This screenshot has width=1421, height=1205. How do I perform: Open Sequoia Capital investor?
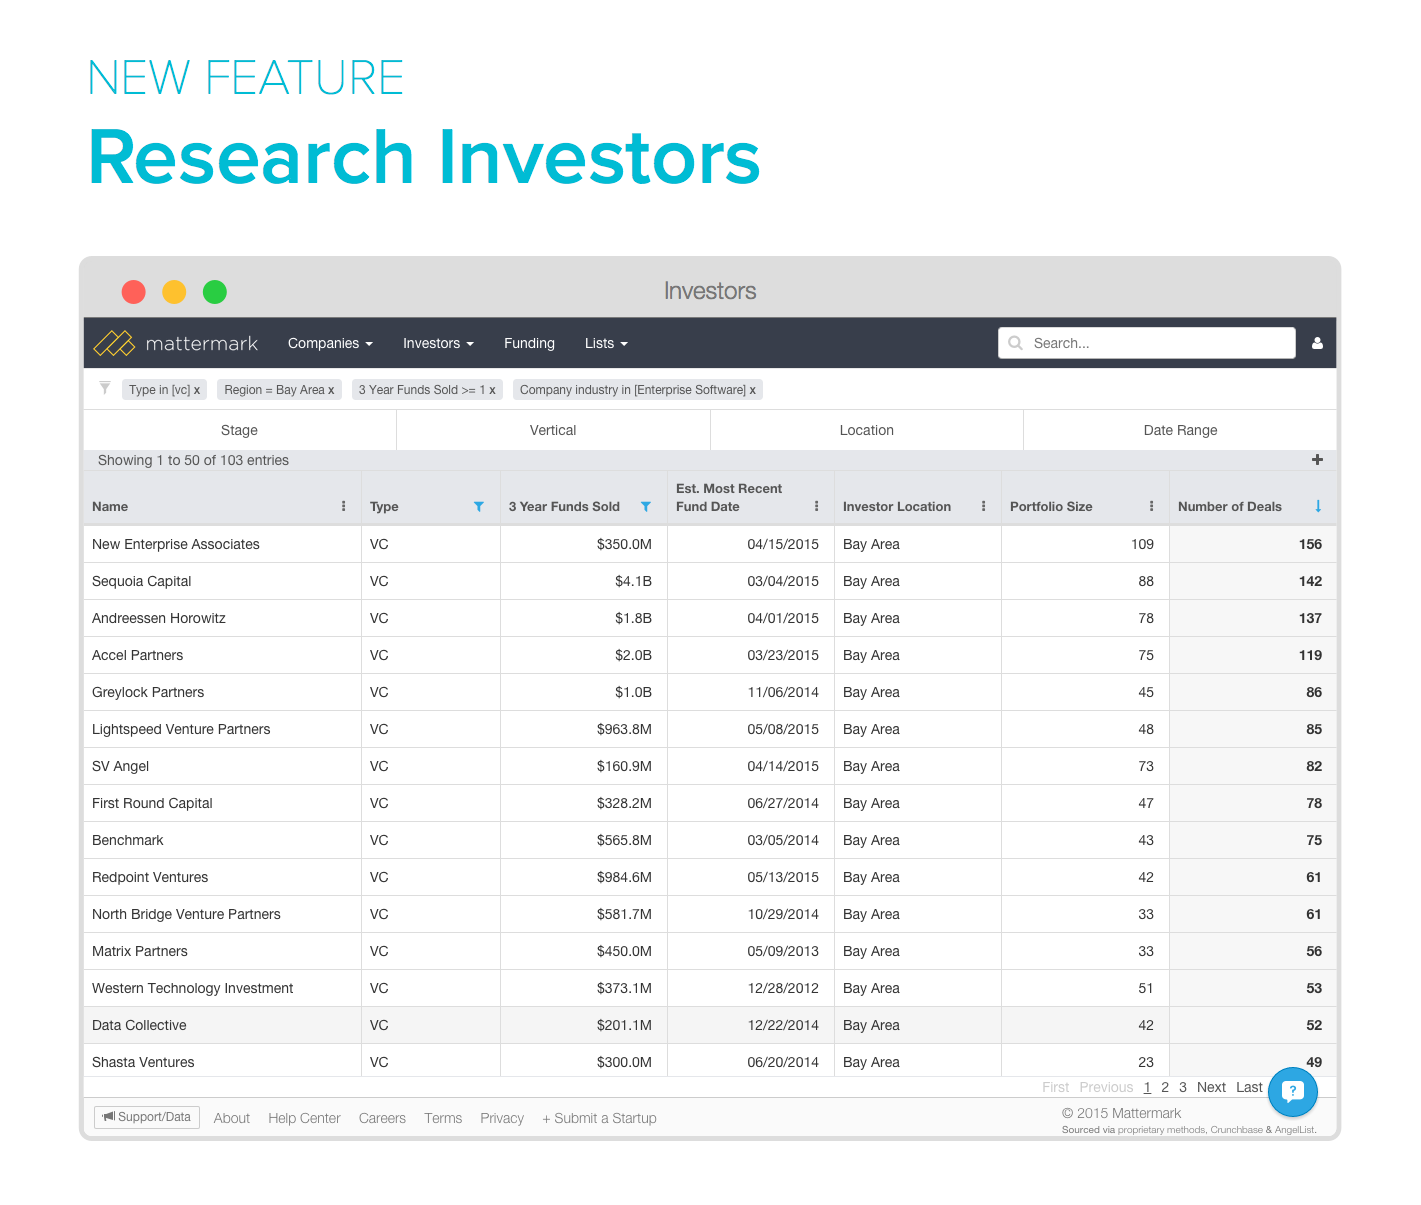coord(141,581)
